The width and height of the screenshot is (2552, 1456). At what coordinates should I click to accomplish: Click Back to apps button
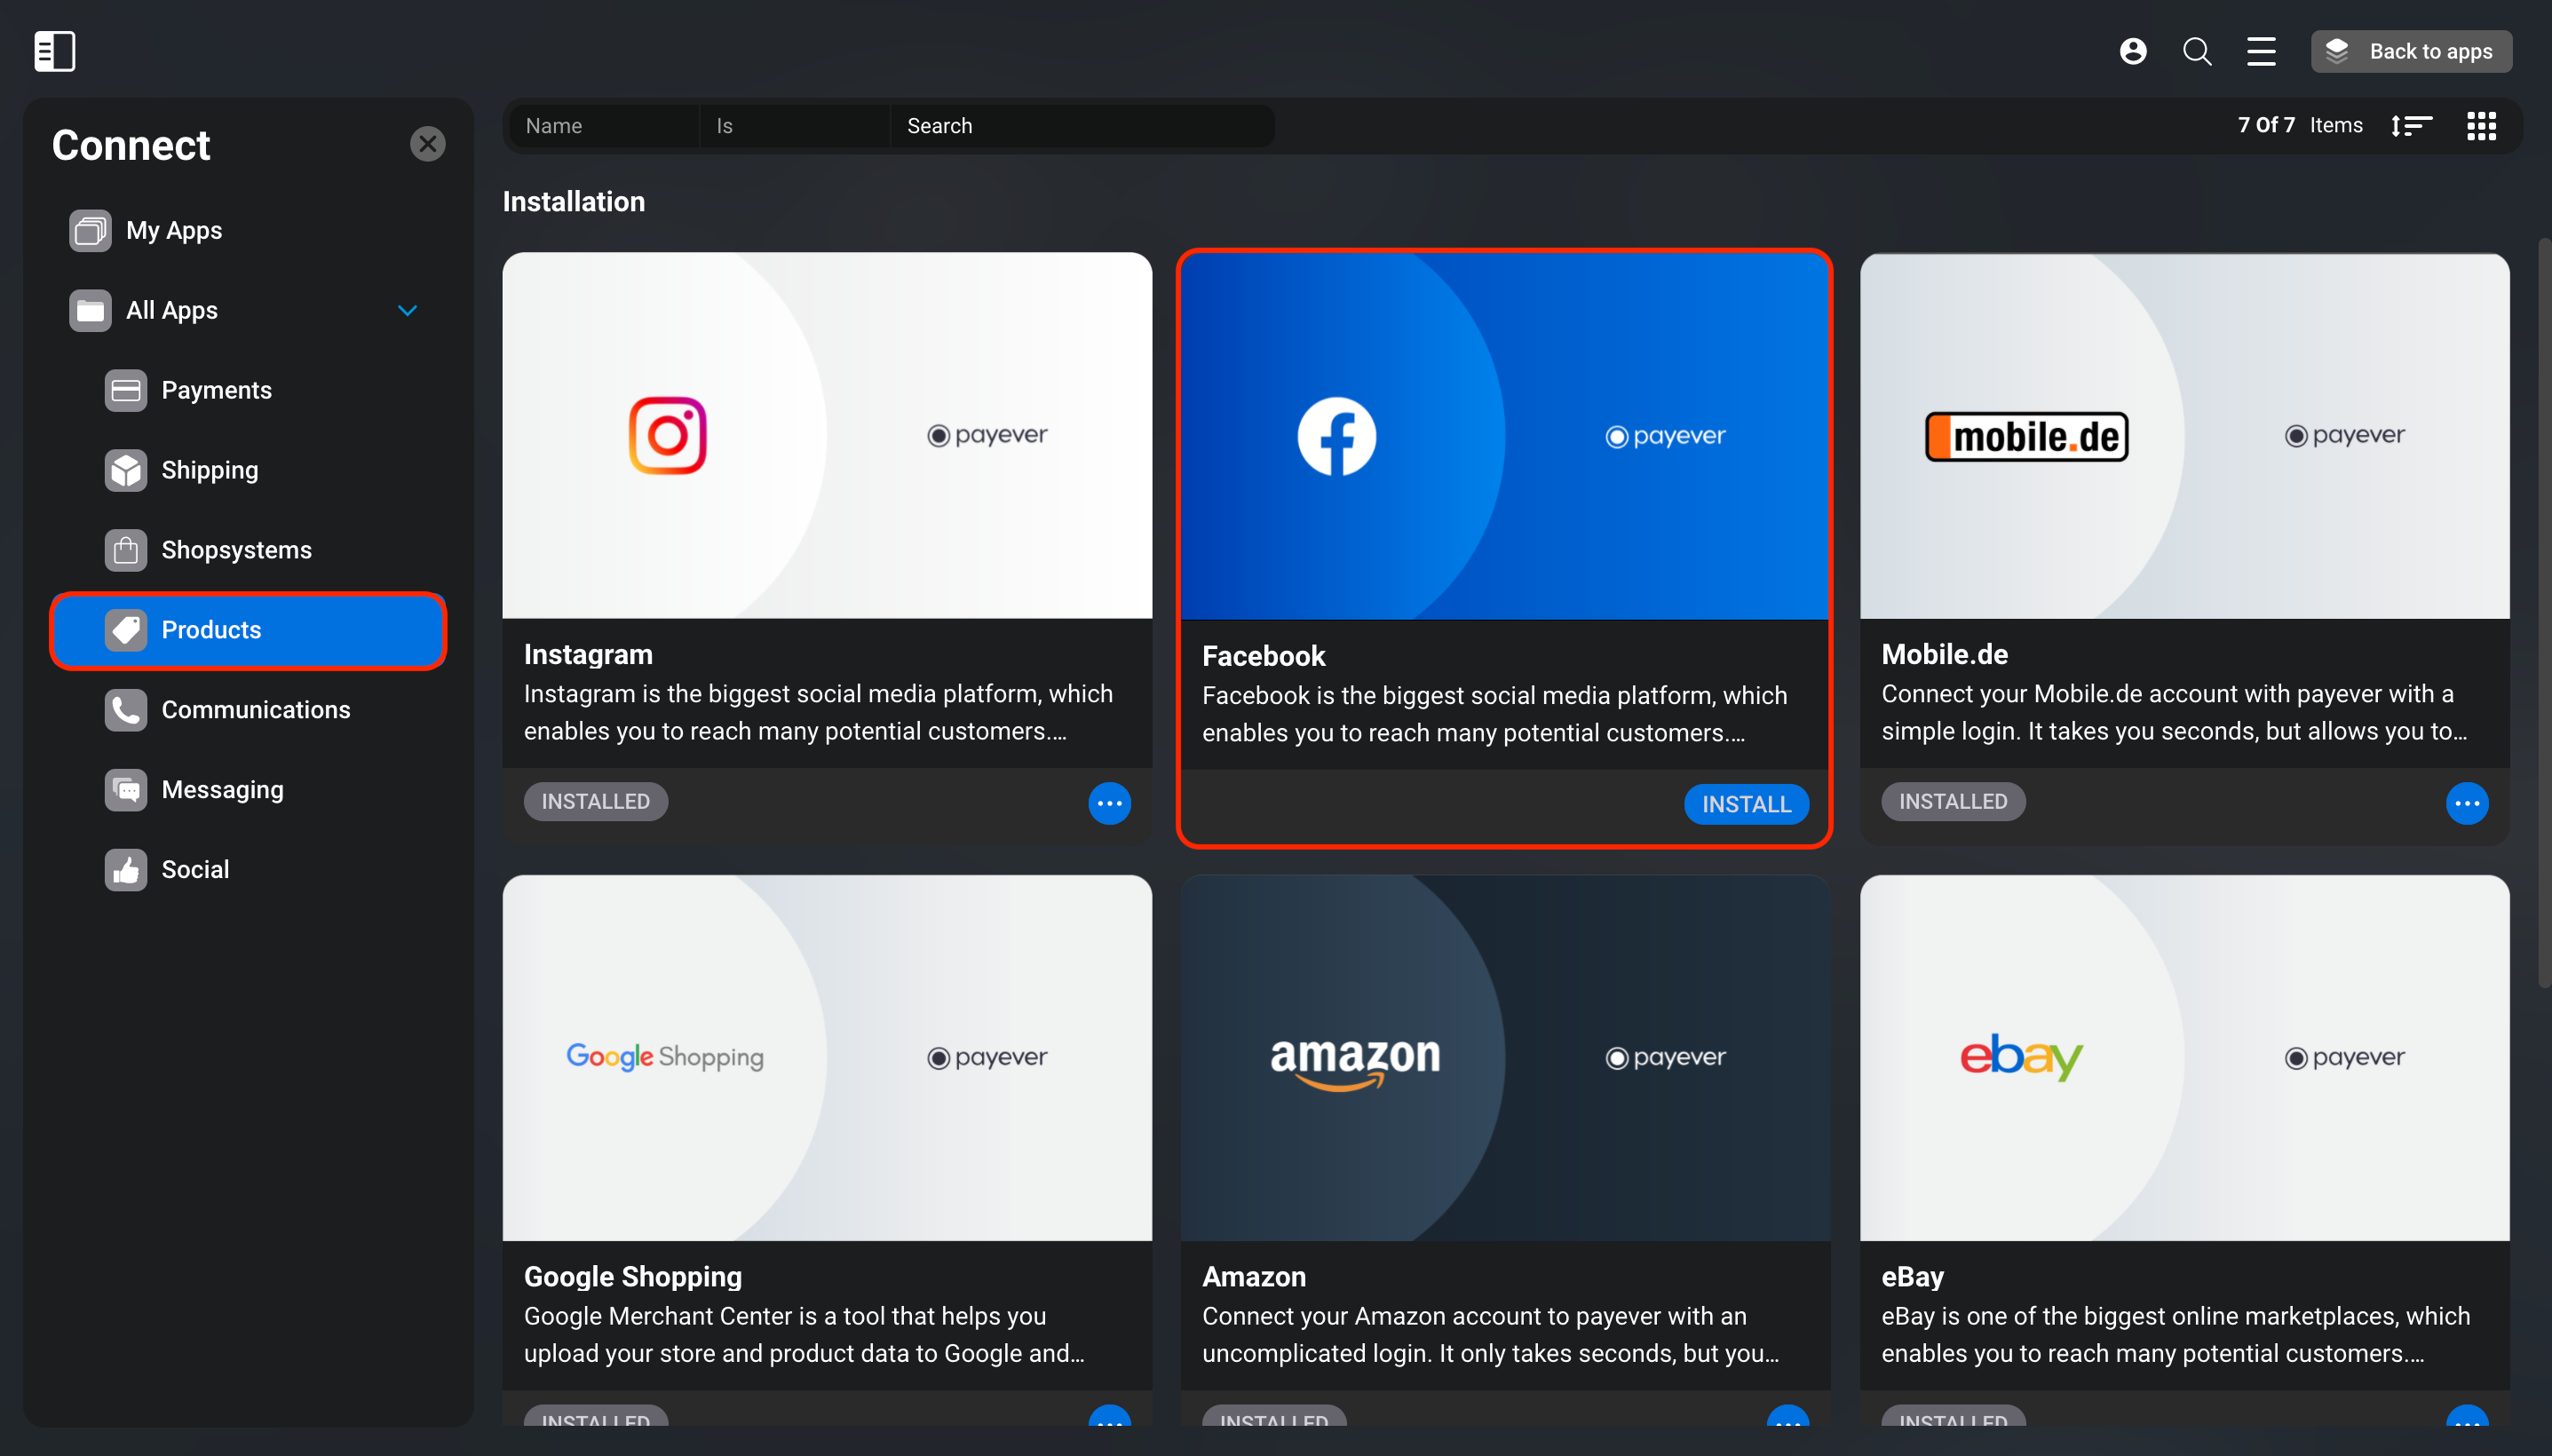coord(2410,51)
